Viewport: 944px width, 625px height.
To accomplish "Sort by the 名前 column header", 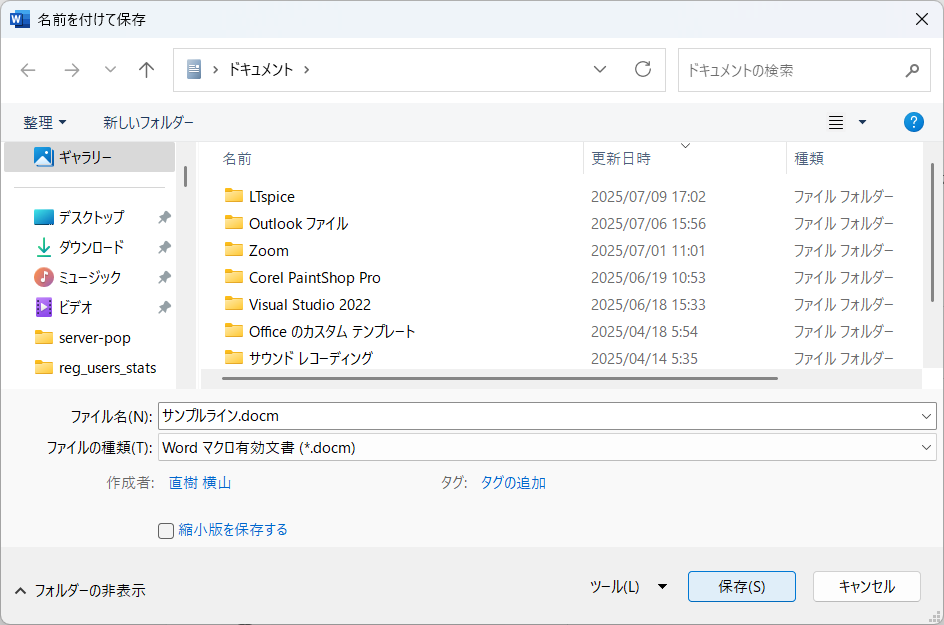I will pos(237,159).
